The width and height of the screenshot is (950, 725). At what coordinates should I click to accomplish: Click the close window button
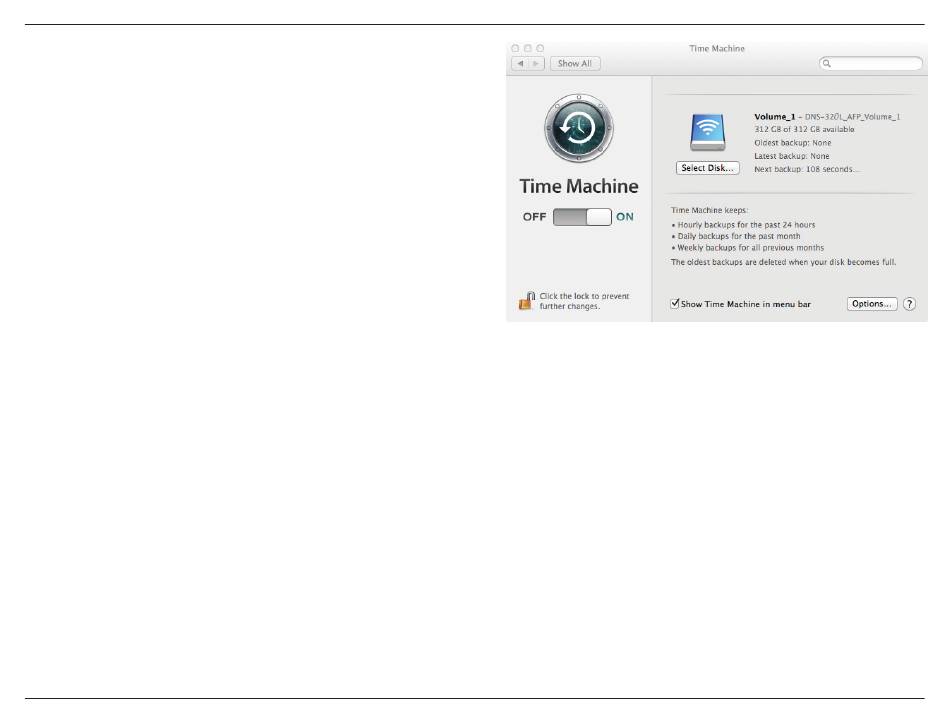515,48
